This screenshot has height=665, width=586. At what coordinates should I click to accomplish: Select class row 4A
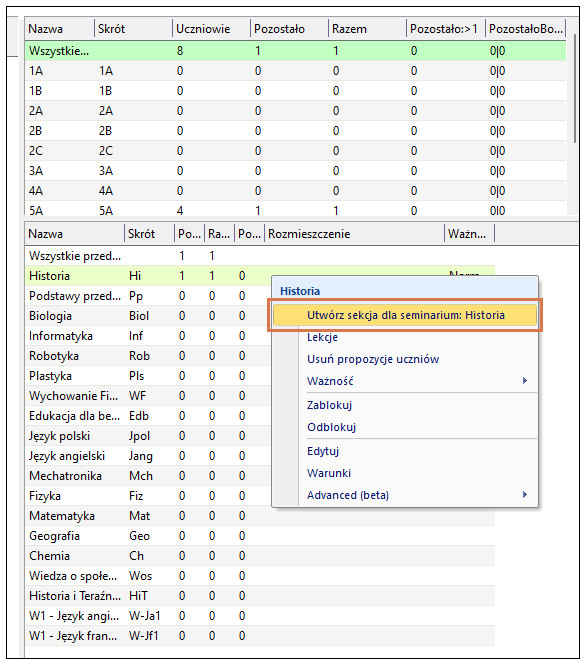pos(296,190)
